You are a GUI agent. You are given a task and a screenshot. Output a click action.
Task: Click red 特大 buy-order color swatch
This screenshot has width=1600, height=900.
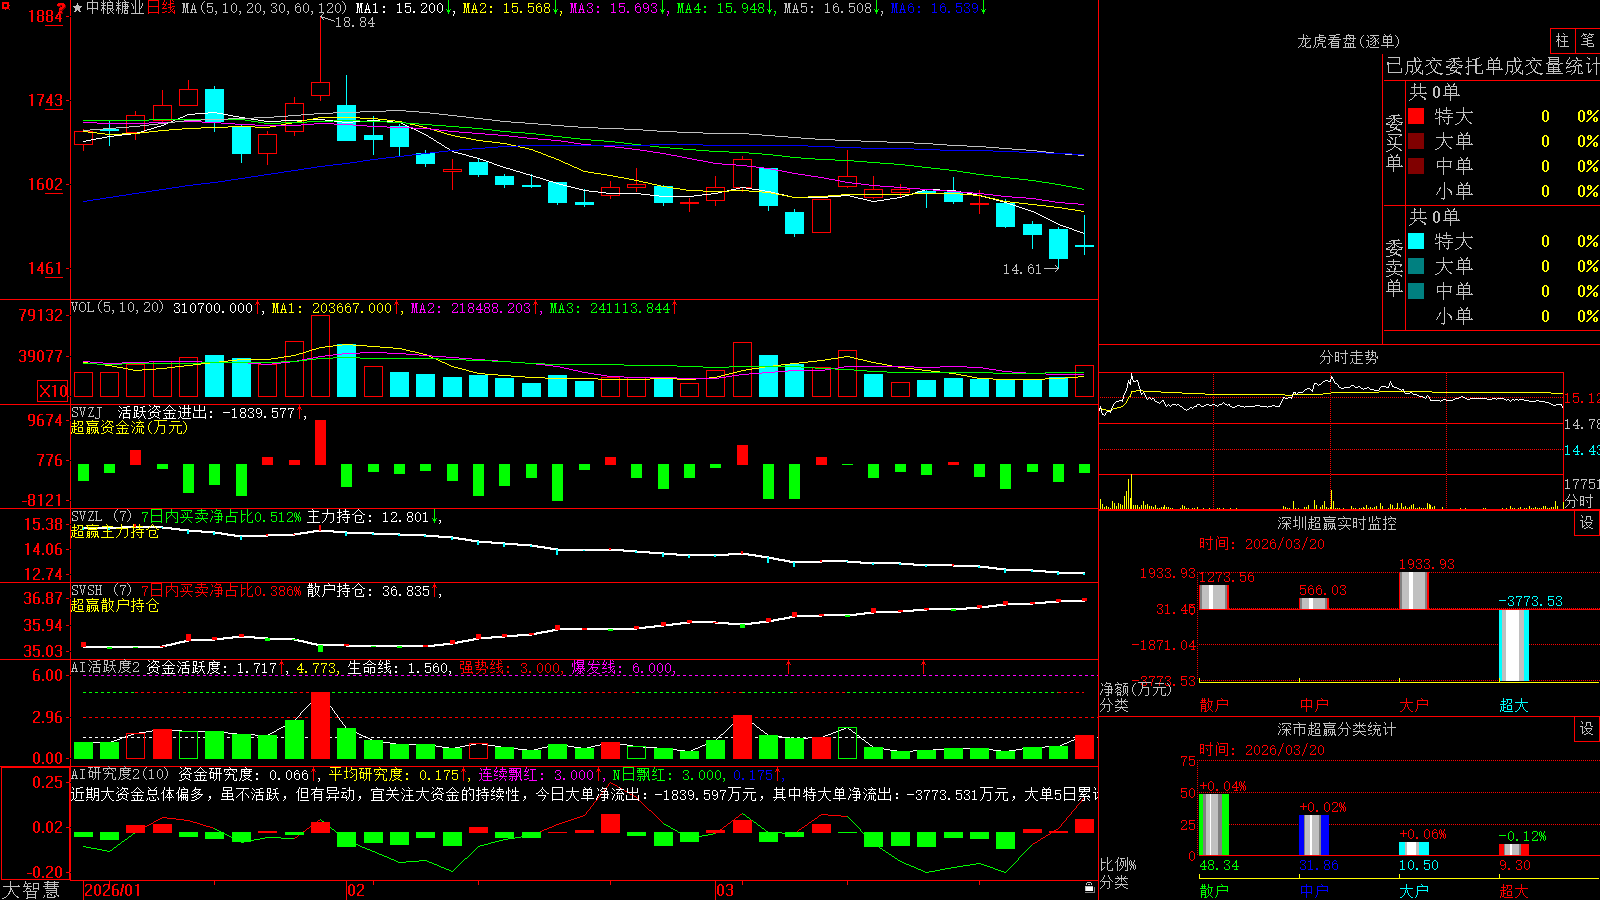(1416, 116)
